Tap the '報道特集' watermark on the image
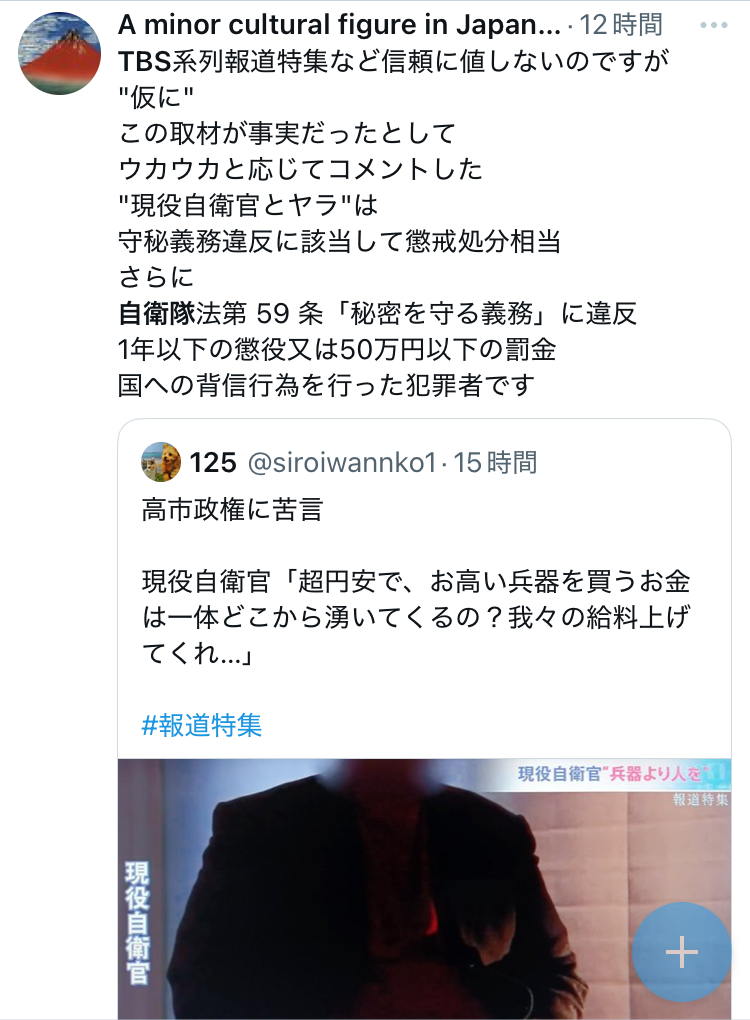750x1020 pixels. 701,799
